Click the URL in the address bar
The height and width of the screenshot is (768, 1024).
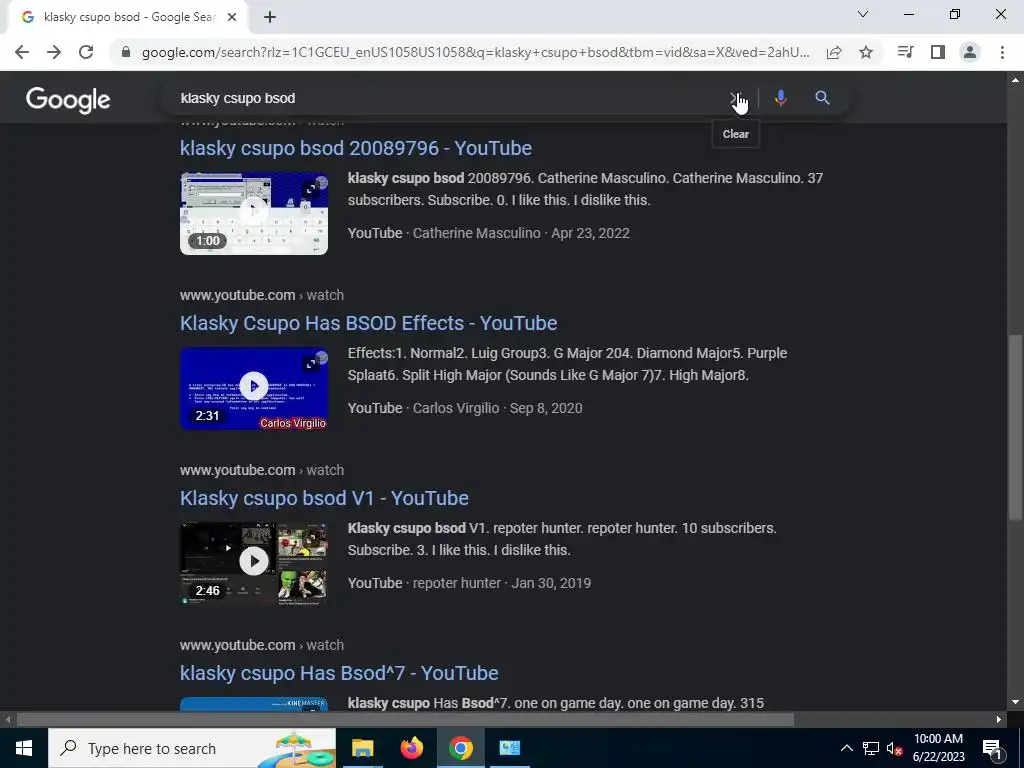click(x=475, y=52)
